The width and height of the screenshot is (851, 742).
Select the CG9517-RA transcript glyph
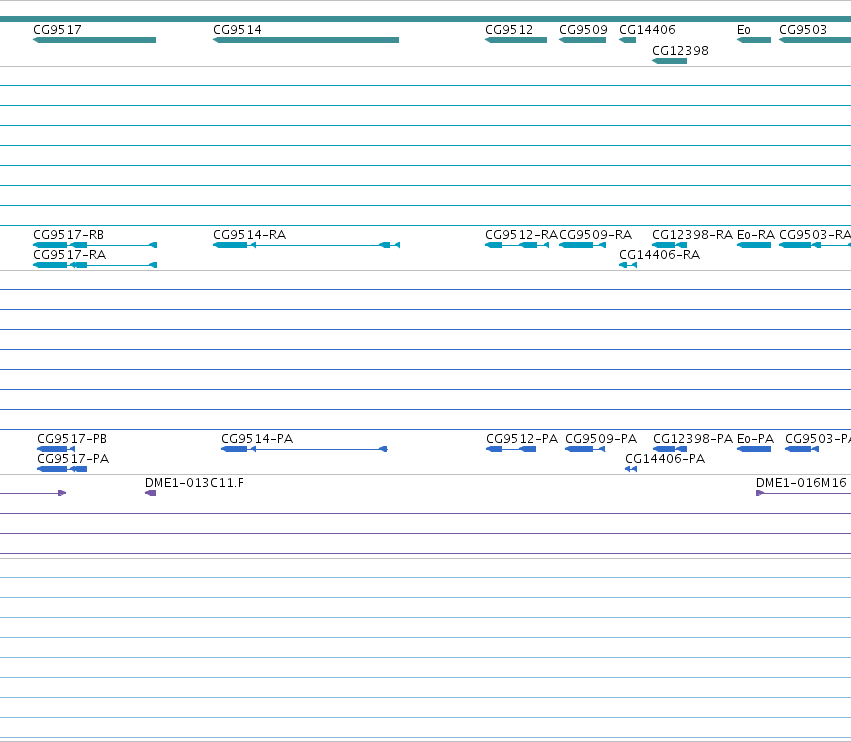[95, 265]
